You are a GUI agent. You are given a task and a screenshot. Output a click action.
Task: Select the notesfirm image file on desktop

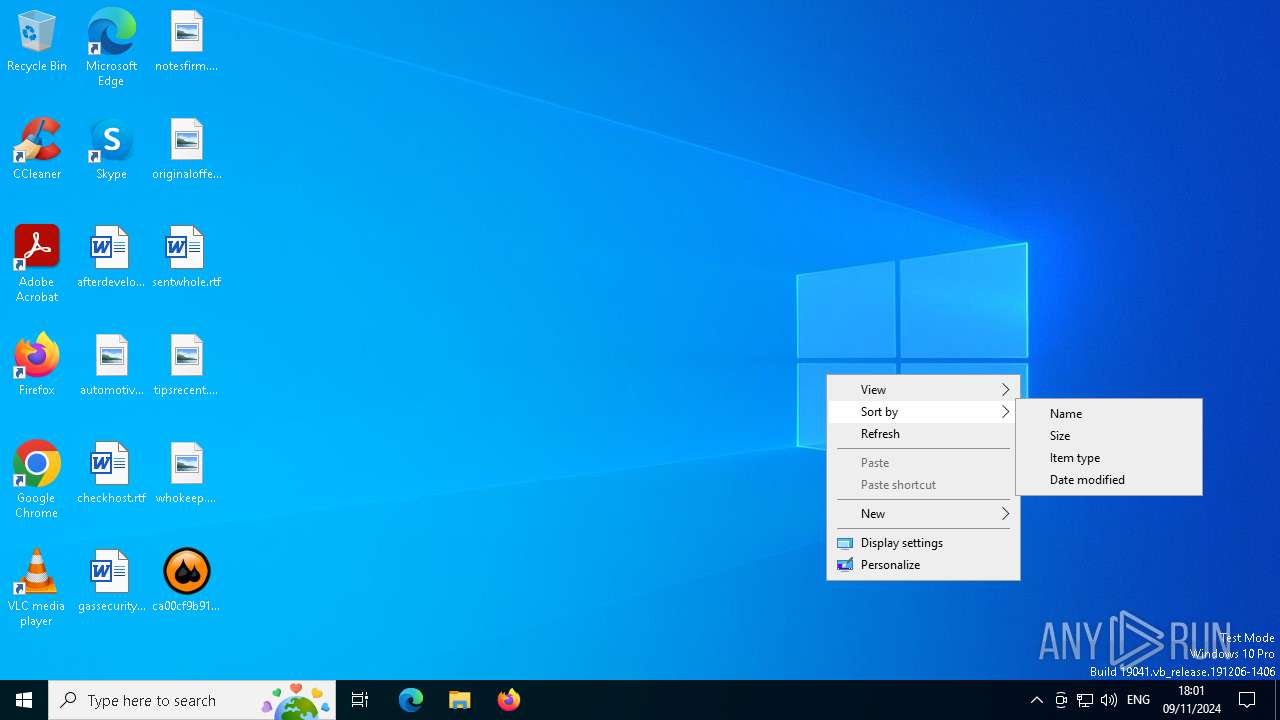[x=186, y=42]
